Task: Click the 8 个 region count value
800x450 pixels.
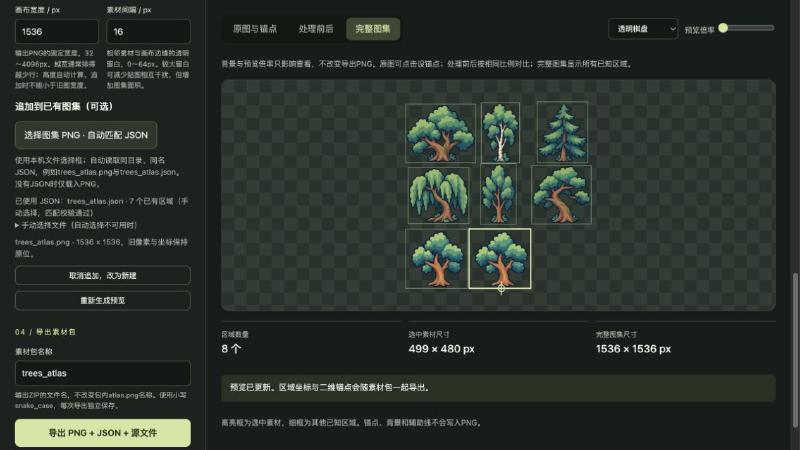Action: (231, 349)
